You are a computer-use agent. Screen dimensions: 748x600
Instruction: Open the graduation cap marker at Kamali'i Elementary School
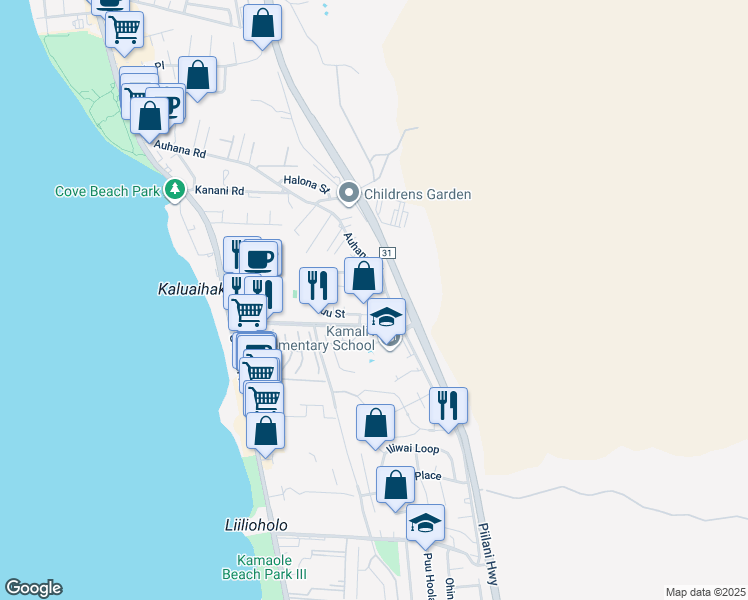[386, 317]
